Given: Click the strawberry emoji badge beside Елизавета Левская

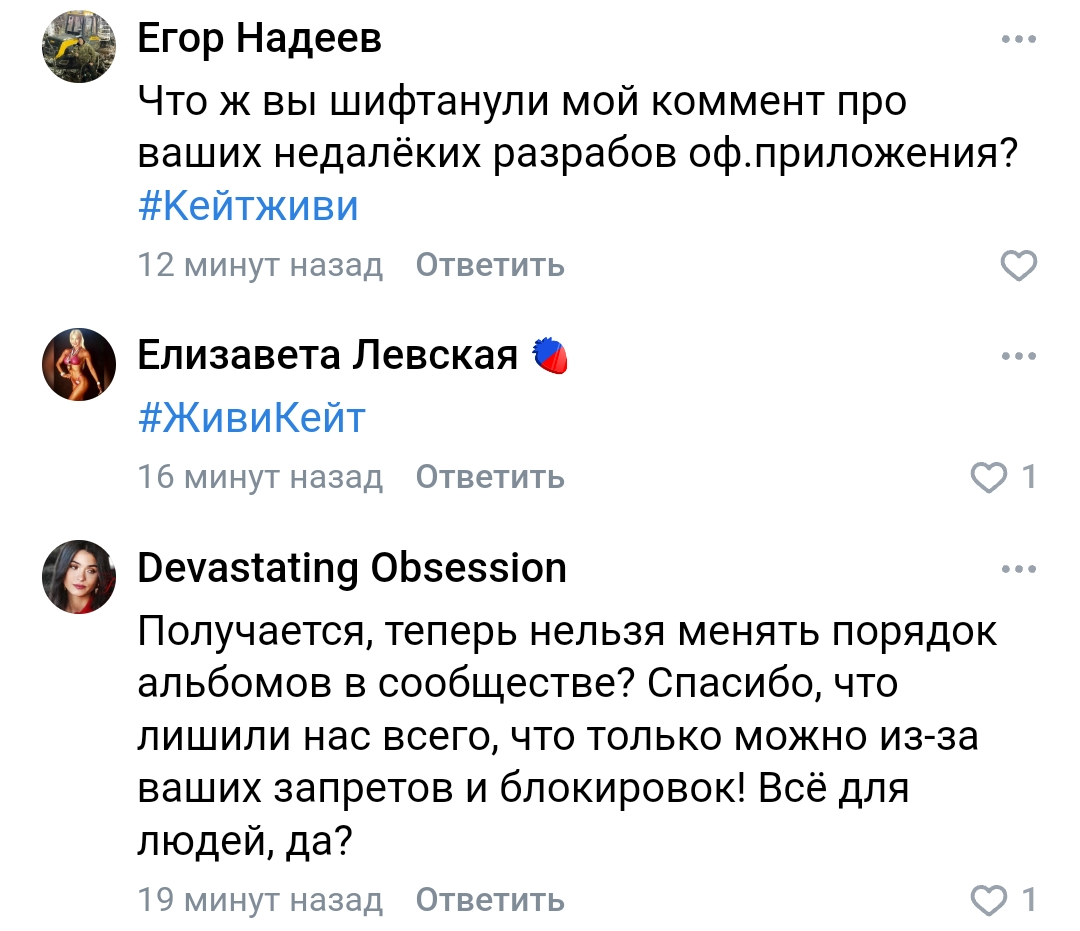Looking at the screenshot, I should (550, 356).
